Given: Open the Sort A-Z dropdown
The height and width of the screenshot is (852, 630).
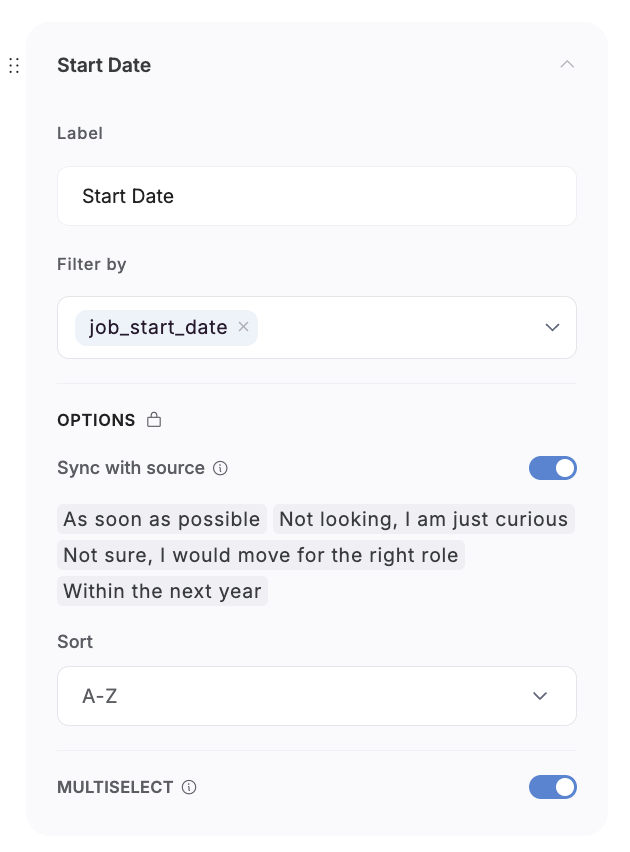Looking at the screenshot, I should point(316,696).
